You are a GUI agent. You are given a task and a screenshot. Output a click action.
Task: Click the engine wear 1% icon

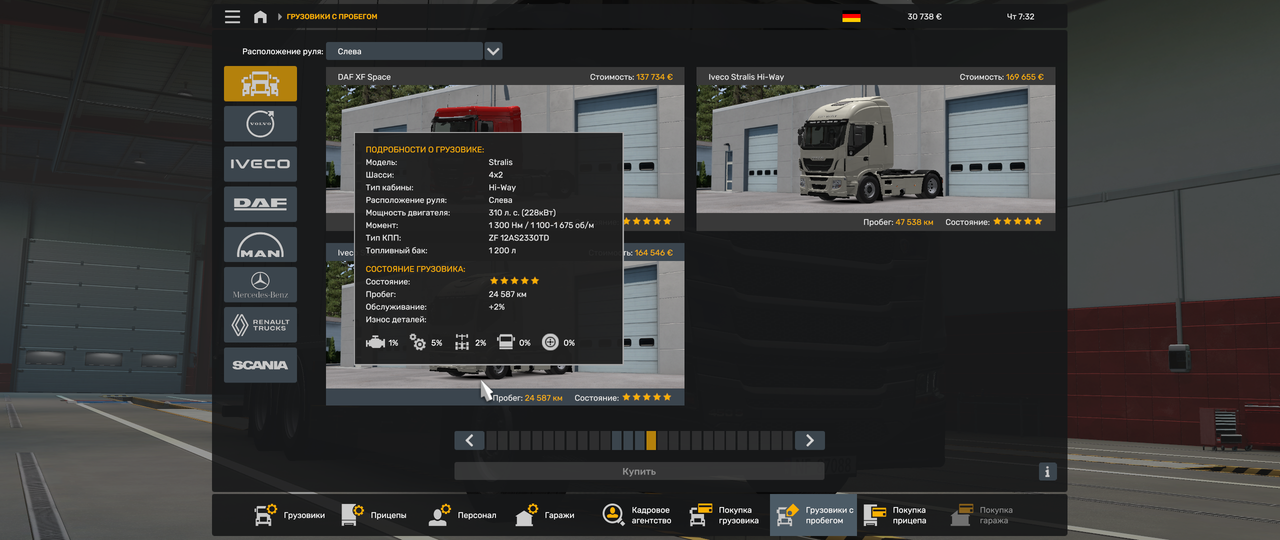pyautogui.click(x=375, y=342)
